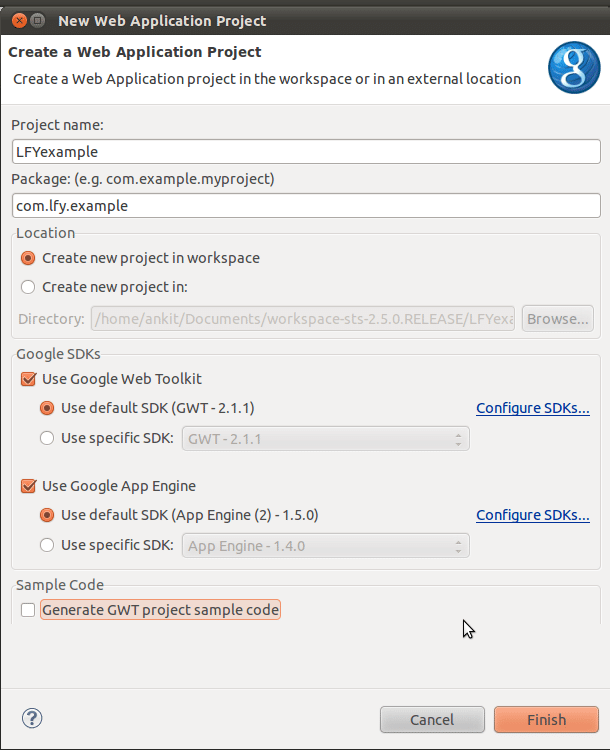Choose Use default SDK (GWT - 2.1.1)
The image size is (610, 750).
(47, 408)
